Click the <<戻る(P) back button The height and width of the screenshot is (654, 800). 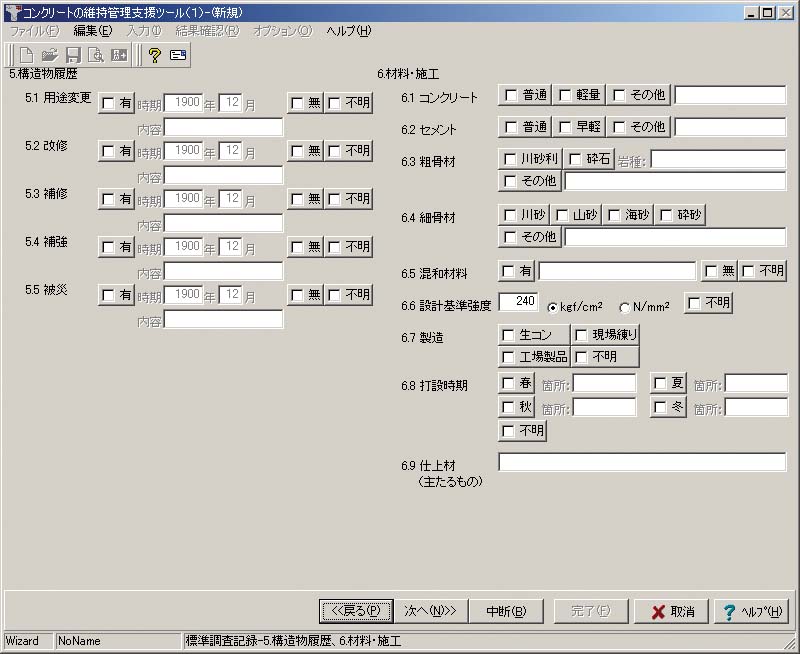coord(356,611)
